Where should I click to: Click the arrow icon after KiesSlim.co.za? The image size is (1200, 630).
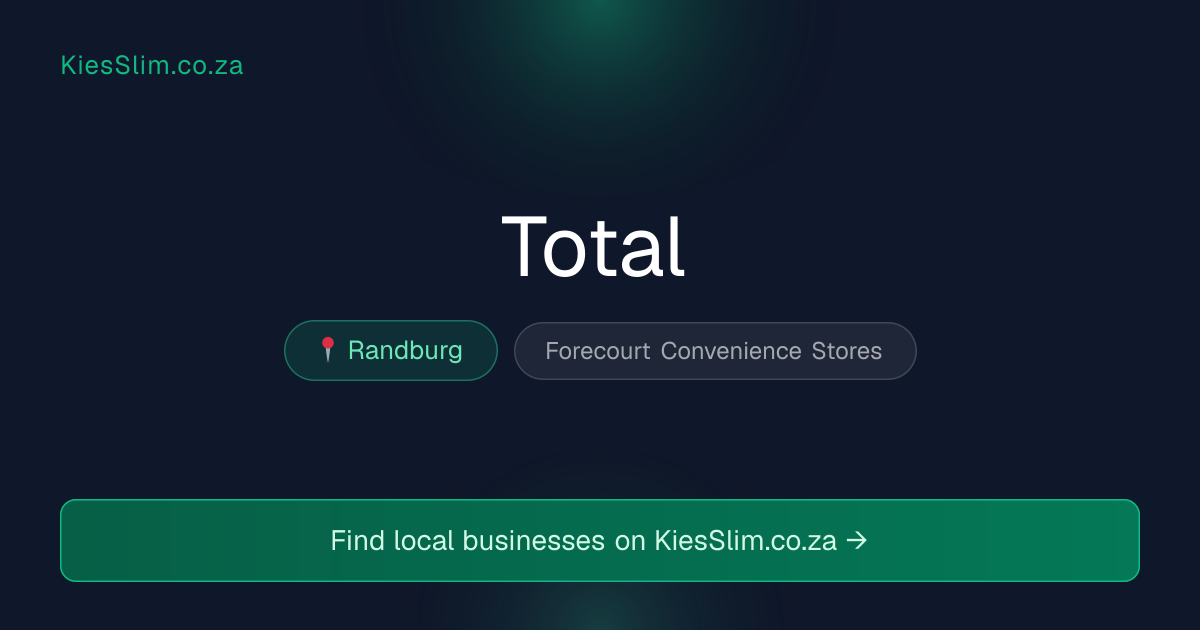click(x=856, y=540)
